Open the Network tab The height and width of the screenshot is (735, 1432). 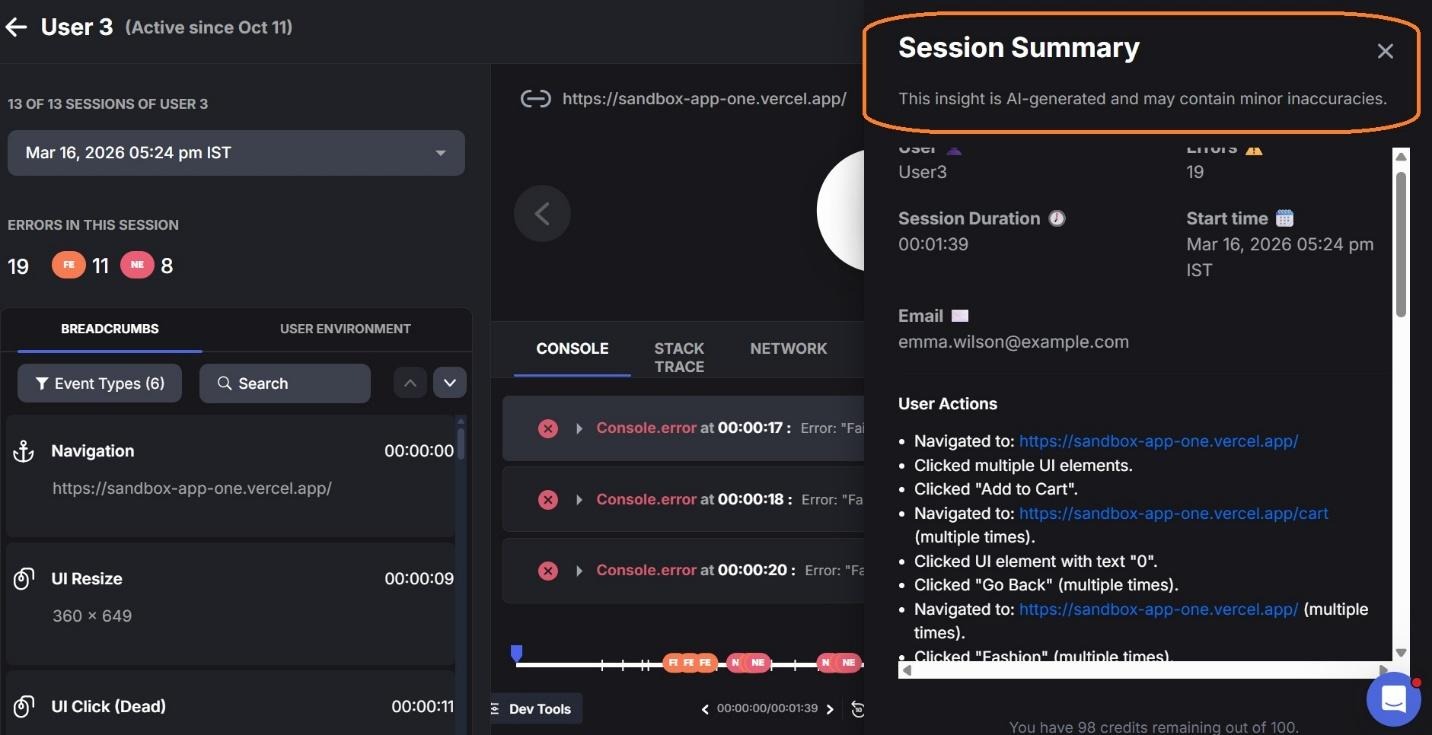coord(788,348)
